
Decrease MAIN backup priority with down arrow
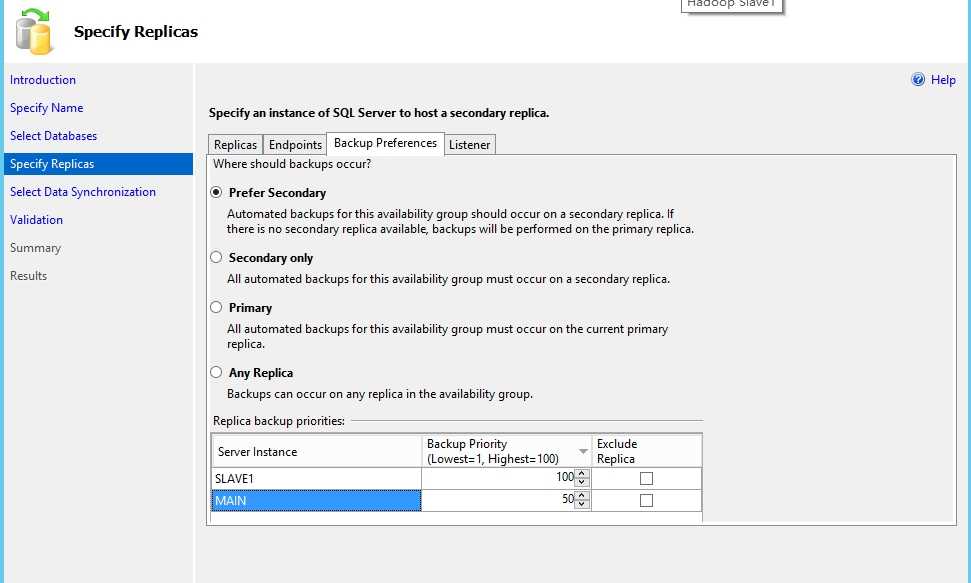[583, 504]
